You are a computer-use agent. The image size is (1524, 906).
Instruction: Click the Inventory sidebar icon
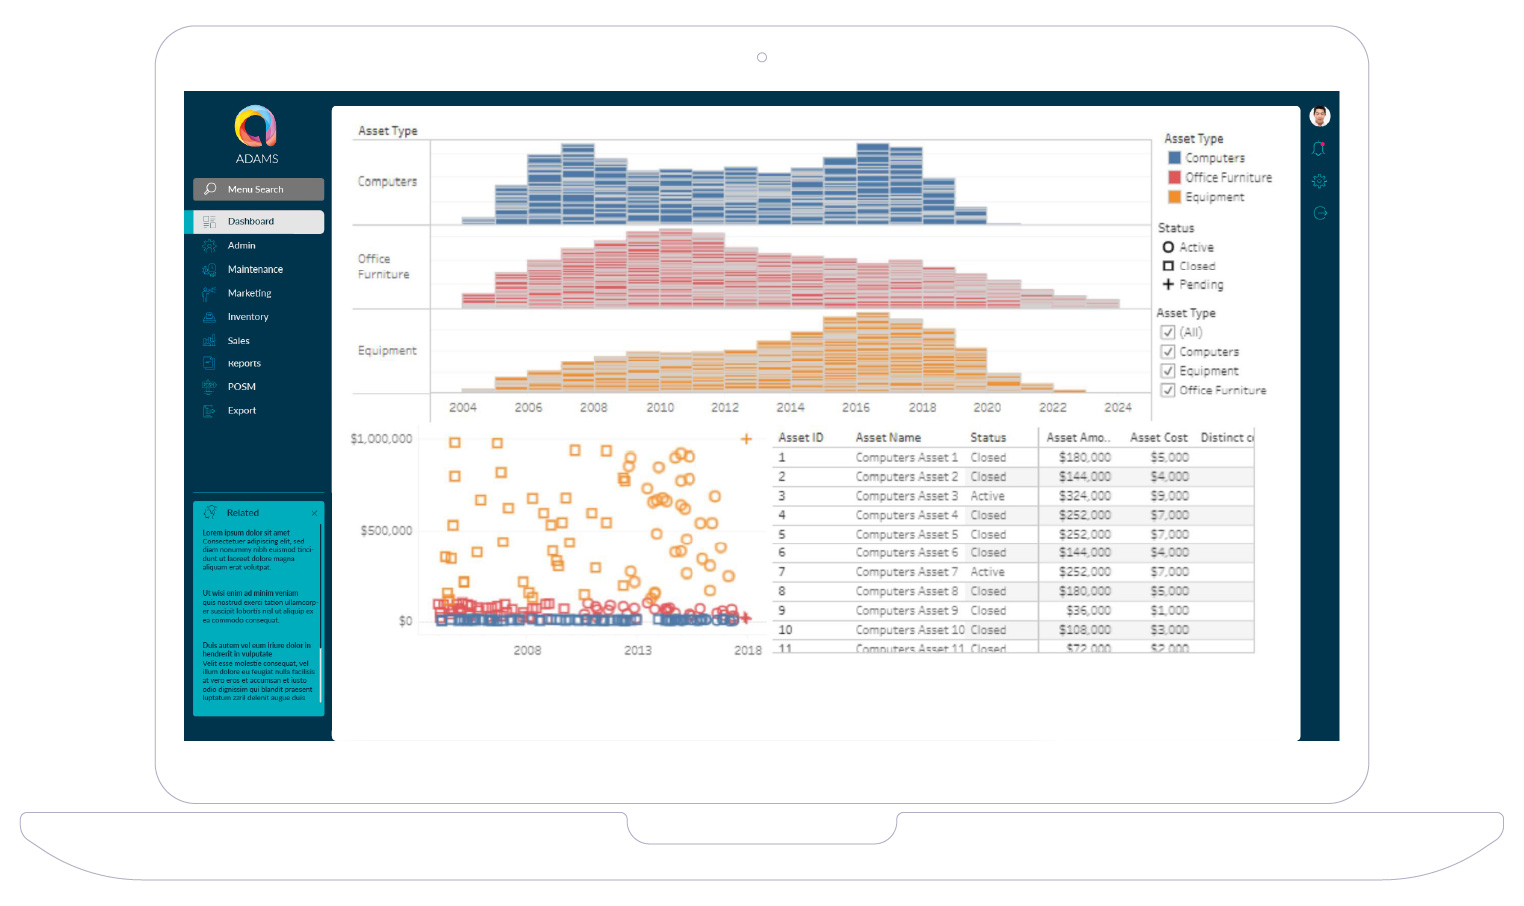pyautogui.click(x=209, y=317)
